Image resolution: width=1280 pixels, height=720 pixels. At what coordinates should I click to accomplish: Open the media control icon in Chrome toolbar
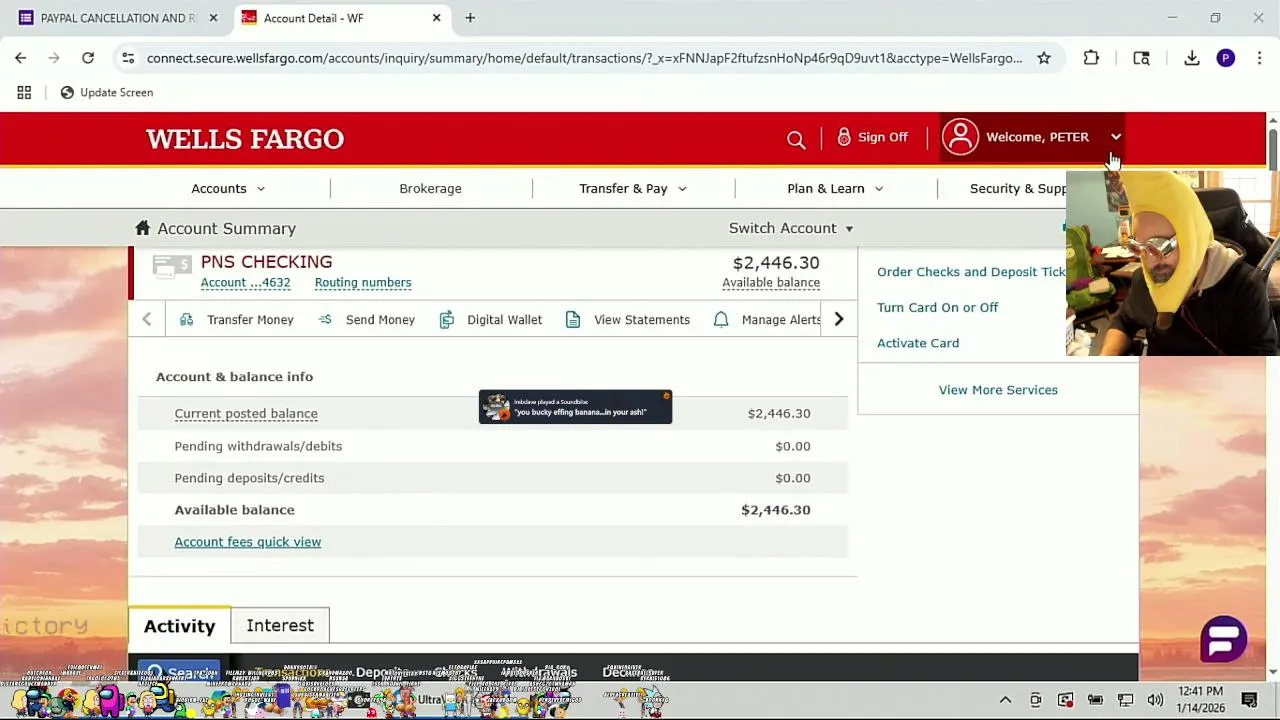1141,58
